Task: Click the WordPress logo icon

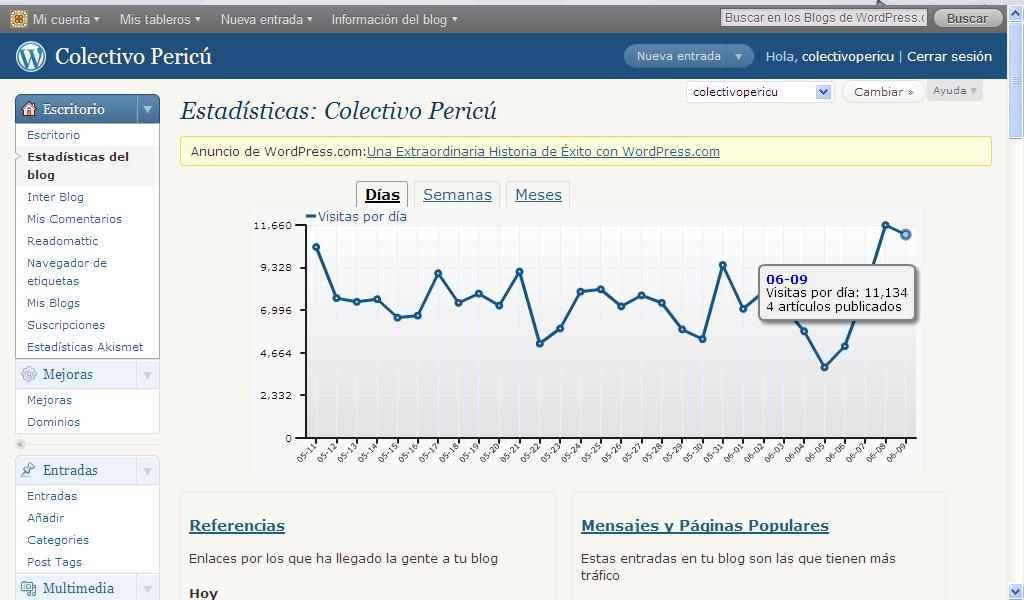Action: pyautogui.click(x=31, y=57)
